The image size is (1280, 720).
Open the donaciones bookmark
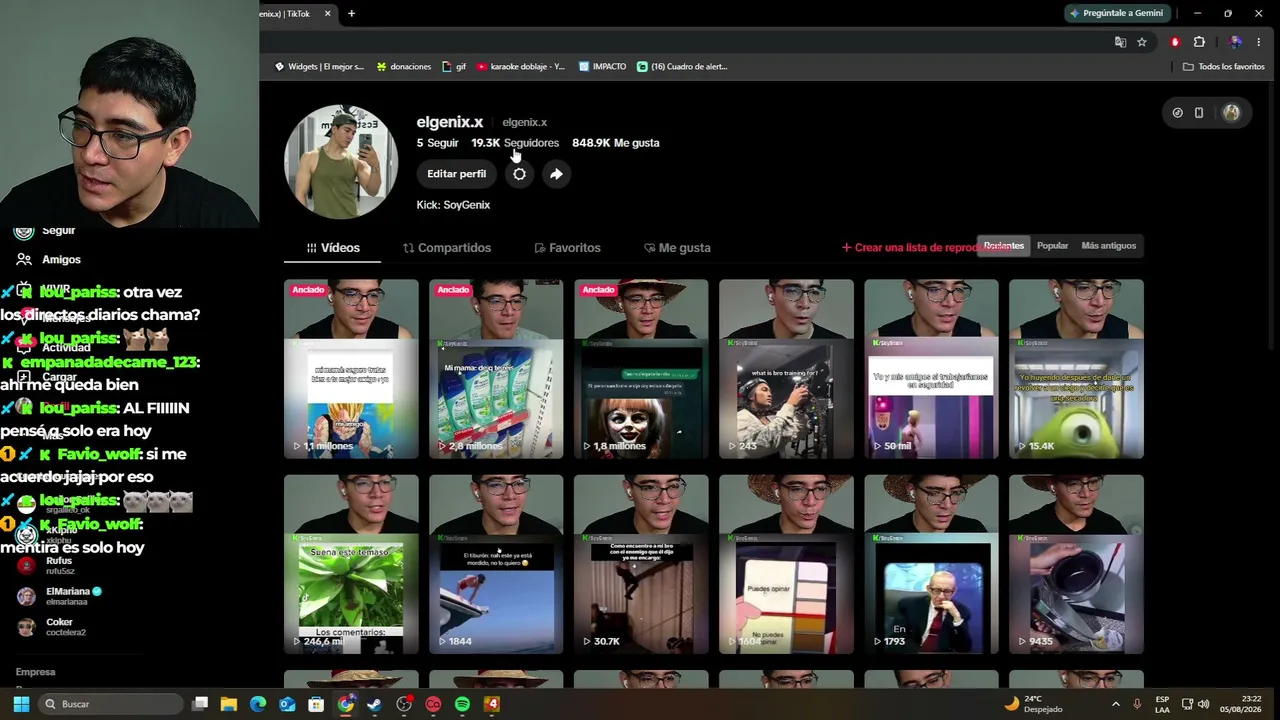(x=404, y=67)
